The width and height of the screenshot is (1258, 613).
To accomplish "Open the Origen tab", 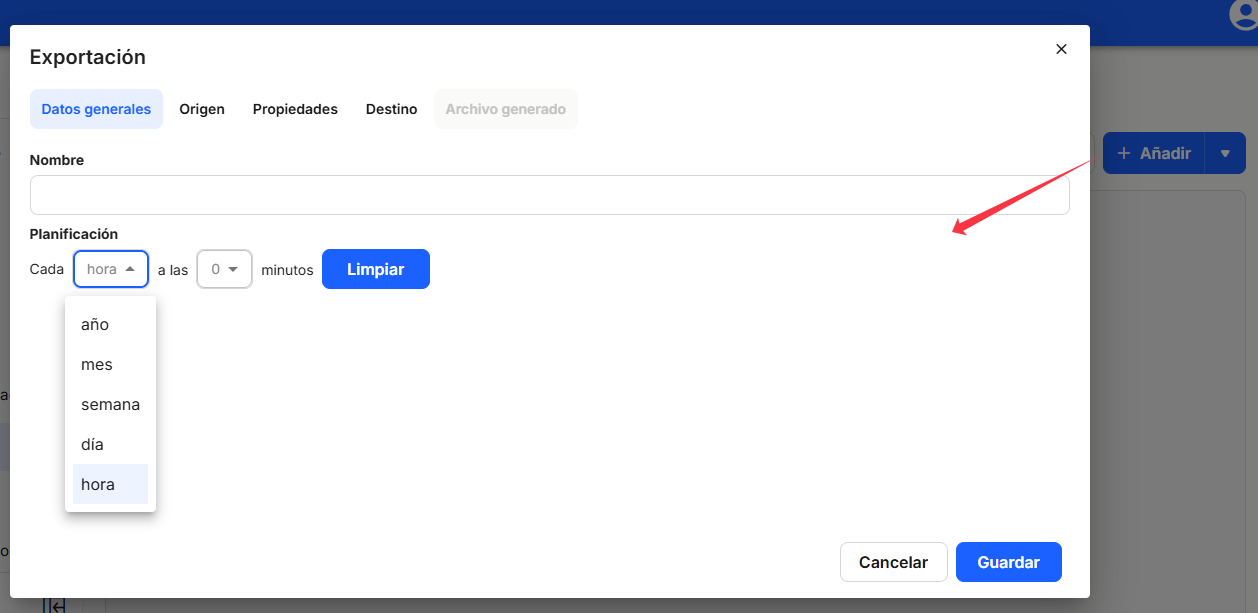I will [202, 109].
